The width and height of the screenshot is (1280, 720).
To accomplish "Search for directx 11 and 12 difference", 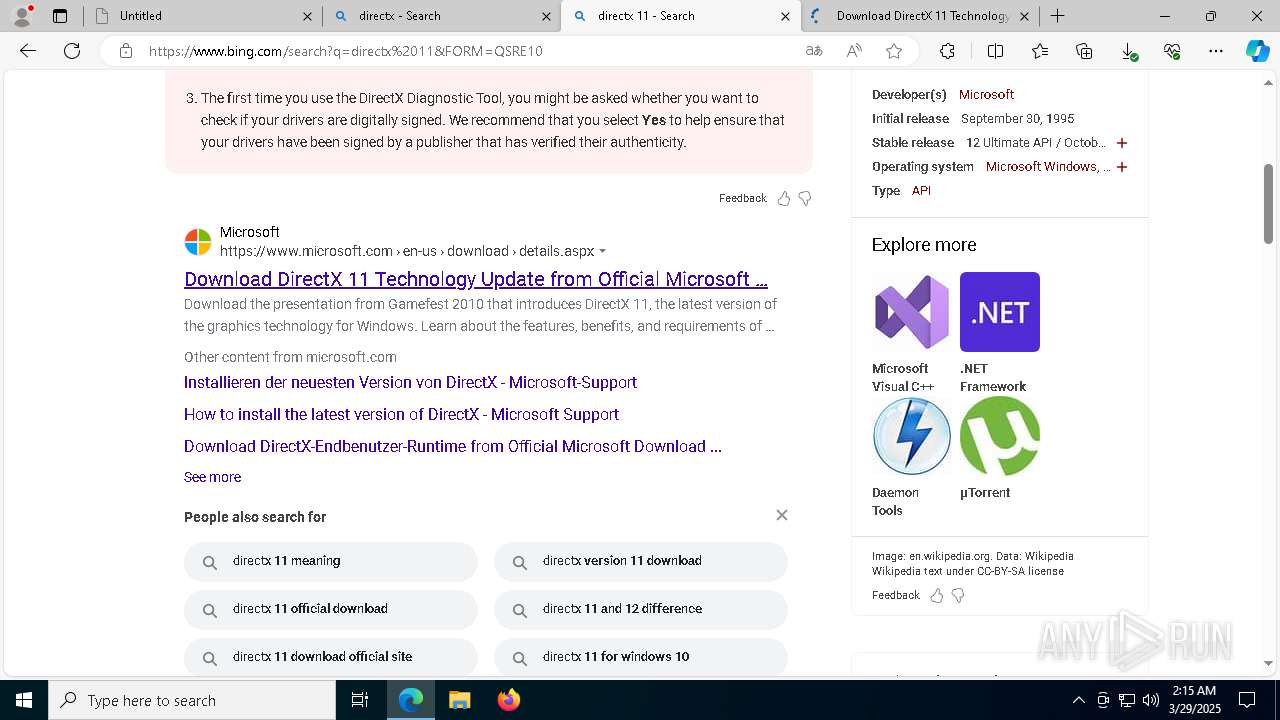I will click(x=641, y=609).
